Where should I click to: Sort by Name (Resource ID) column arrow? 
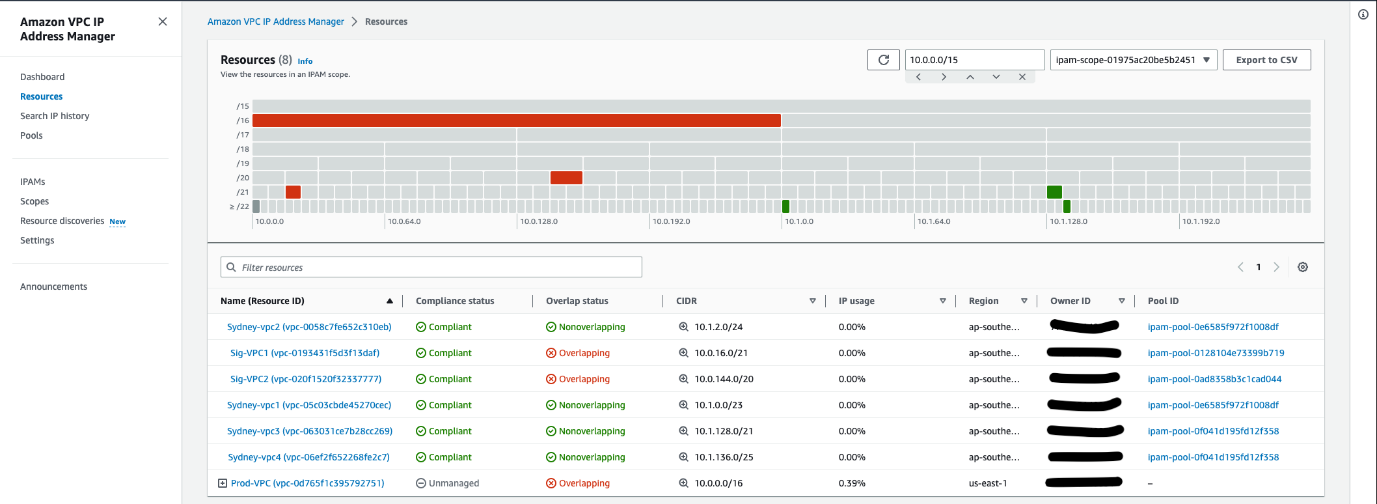tap(390, 301)
